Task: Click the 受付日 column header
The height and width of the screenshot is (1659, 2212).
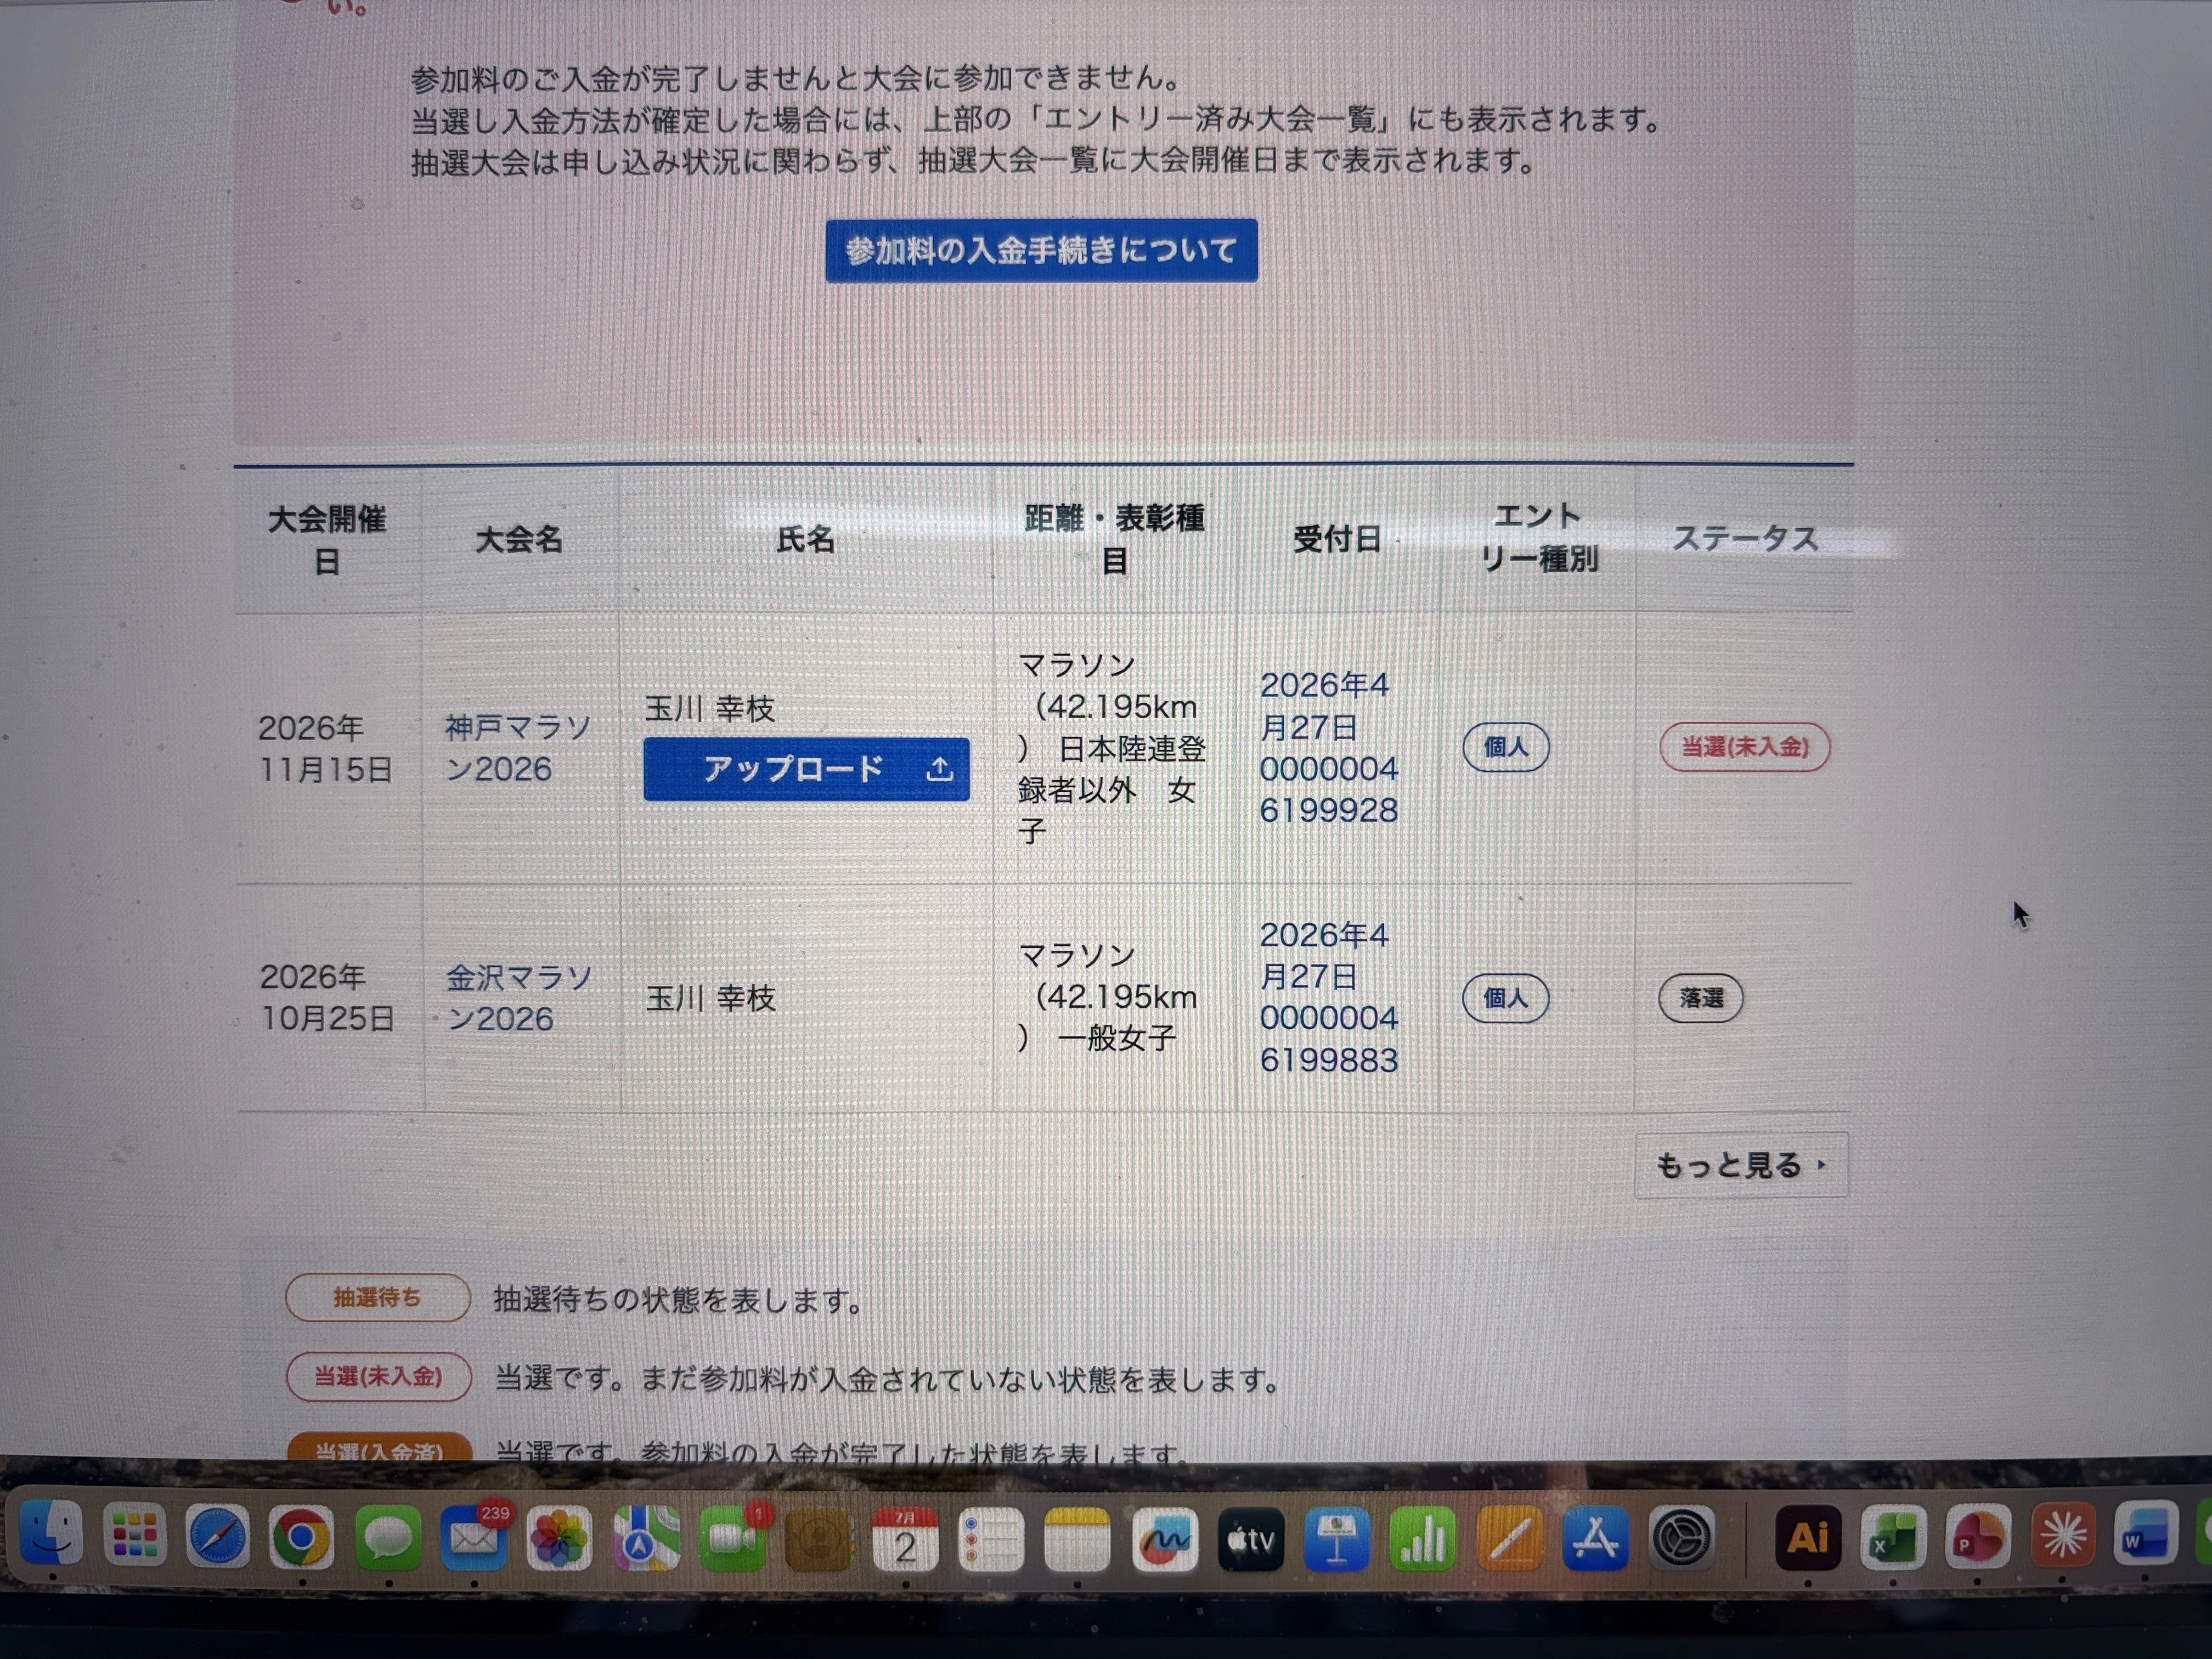Action: (x=1337, y=540)
